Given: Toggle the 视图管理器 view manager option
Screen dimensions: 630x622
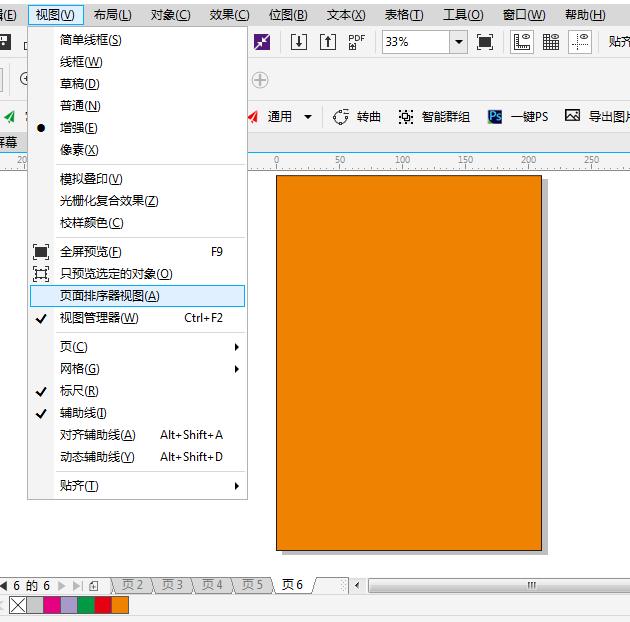Looking at the screenshot, I should click(x=99, y=318).
